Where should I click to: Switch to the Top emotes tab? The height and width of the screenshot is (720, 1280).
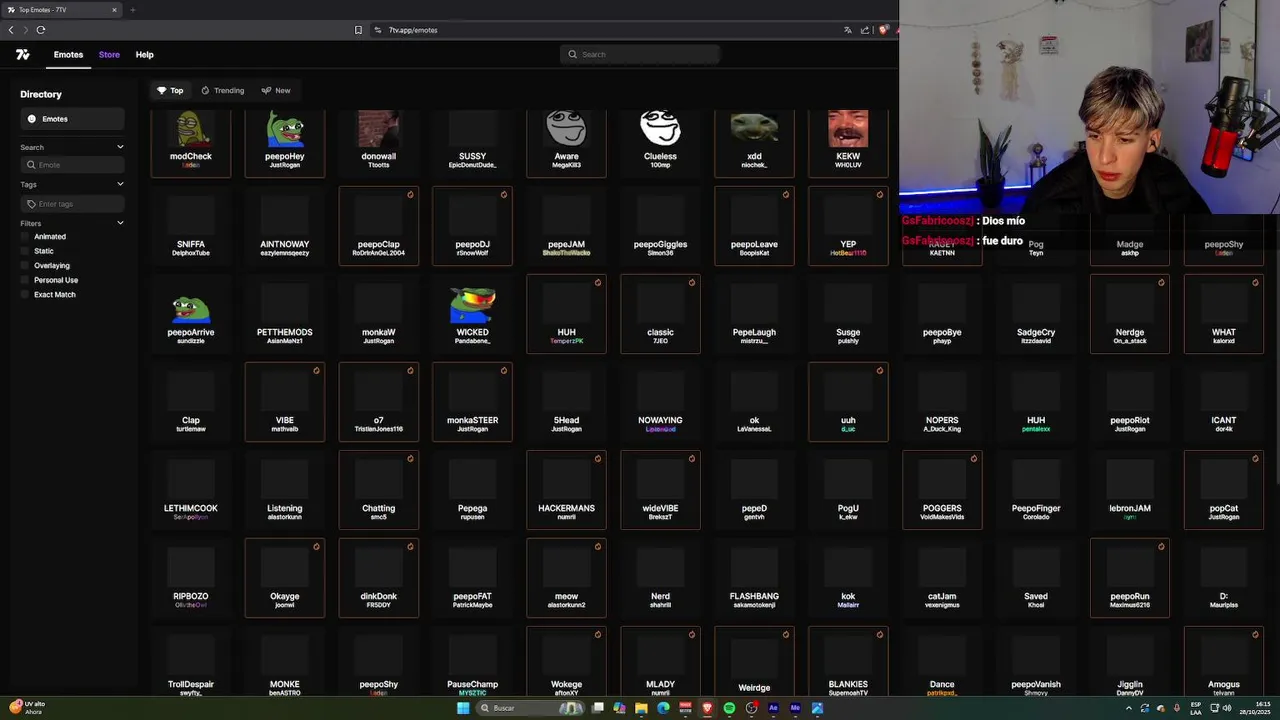[x=170, y=90]
